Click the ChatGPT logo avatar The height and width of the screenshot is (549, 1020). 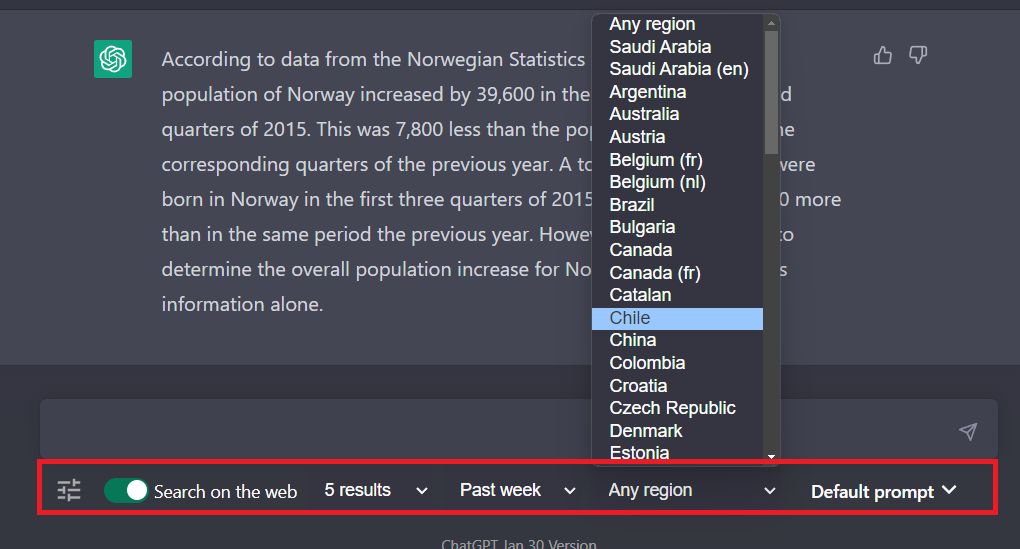113,59
